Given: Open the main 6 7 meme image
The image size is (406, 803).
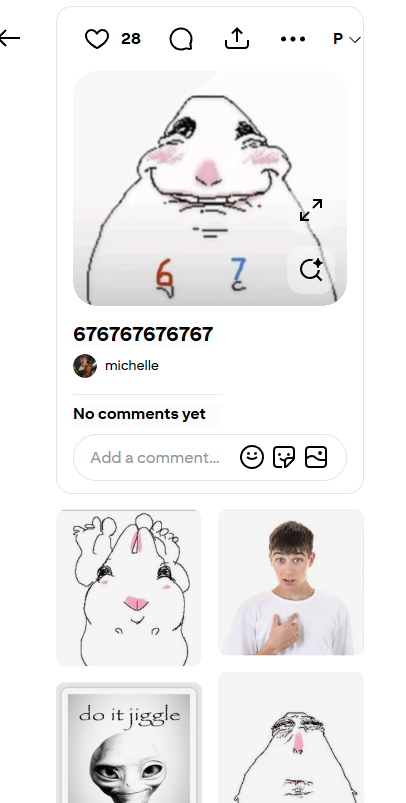Looking at the screenshot, I should [x=210, y=188].
